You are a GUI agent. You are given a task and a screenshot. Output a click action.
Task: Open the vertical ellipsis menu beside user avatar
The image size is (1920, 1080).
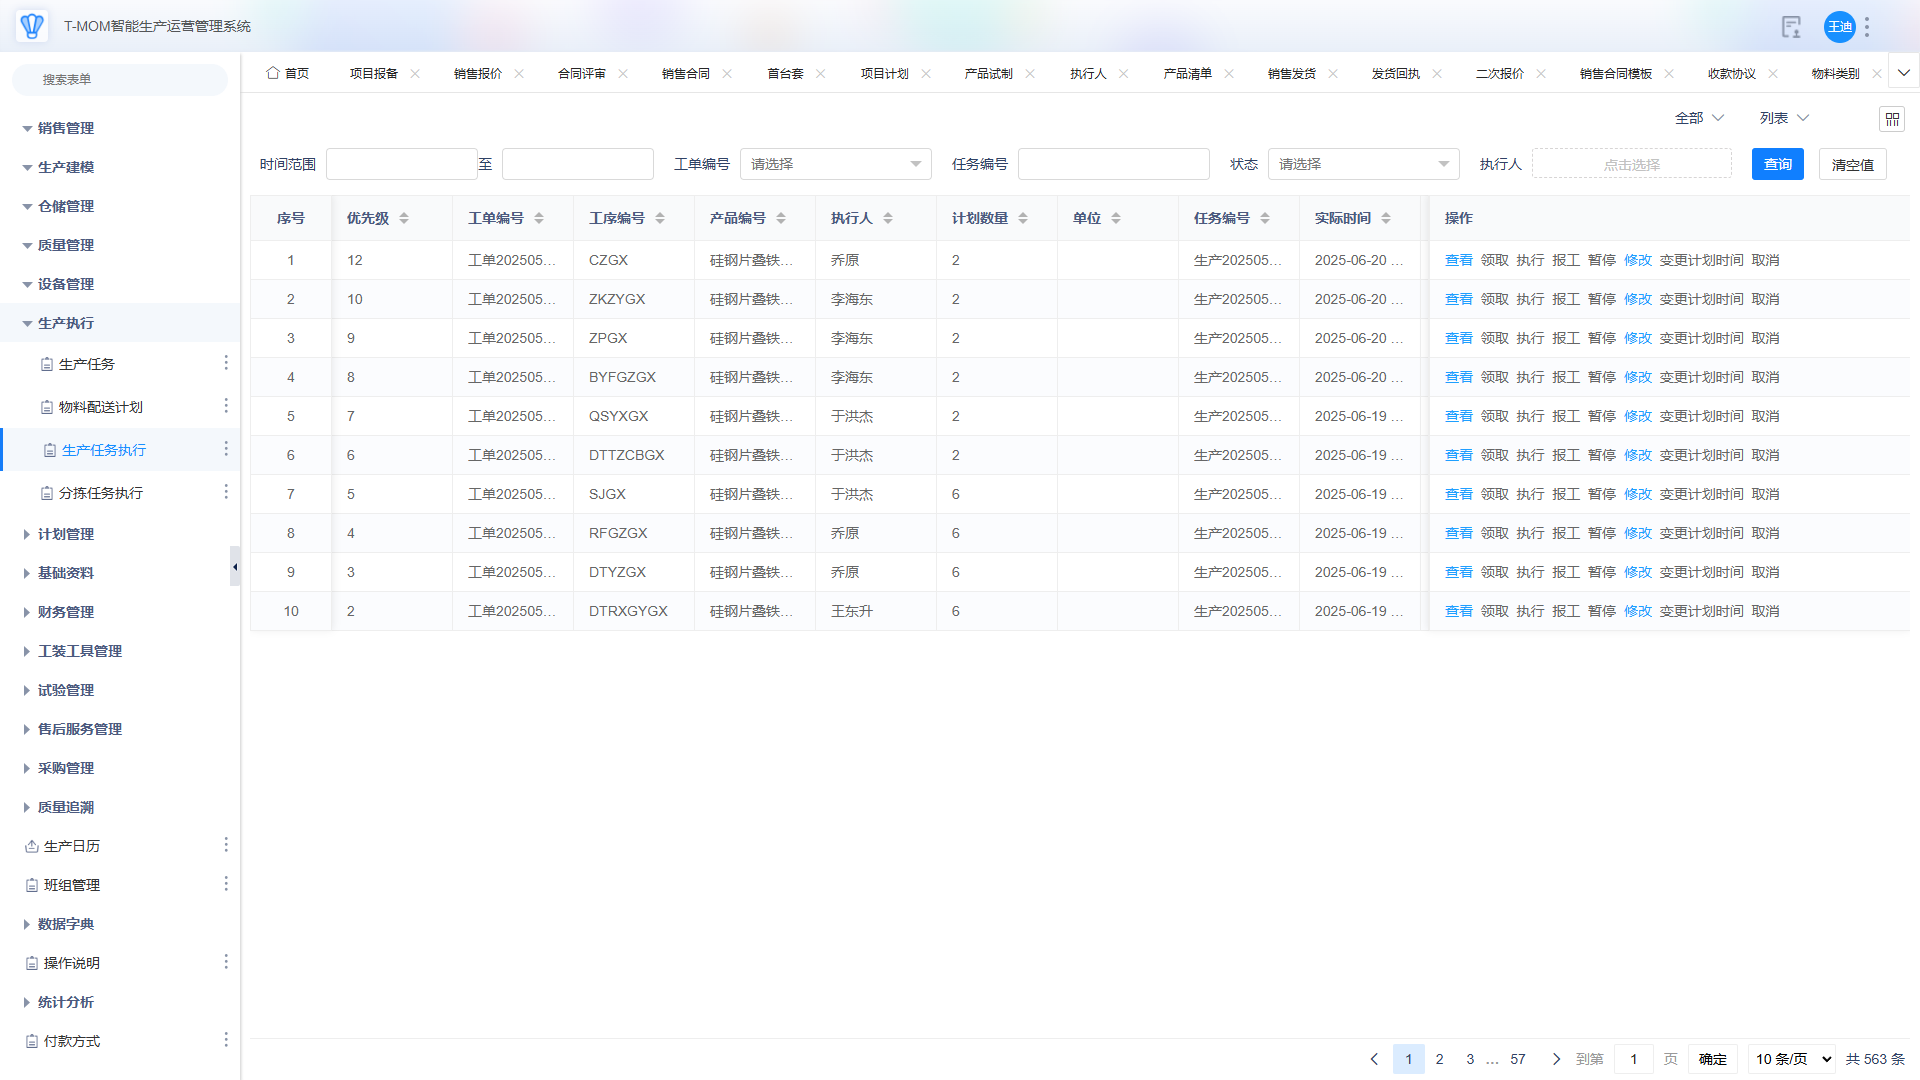(x=1867, y=27)
